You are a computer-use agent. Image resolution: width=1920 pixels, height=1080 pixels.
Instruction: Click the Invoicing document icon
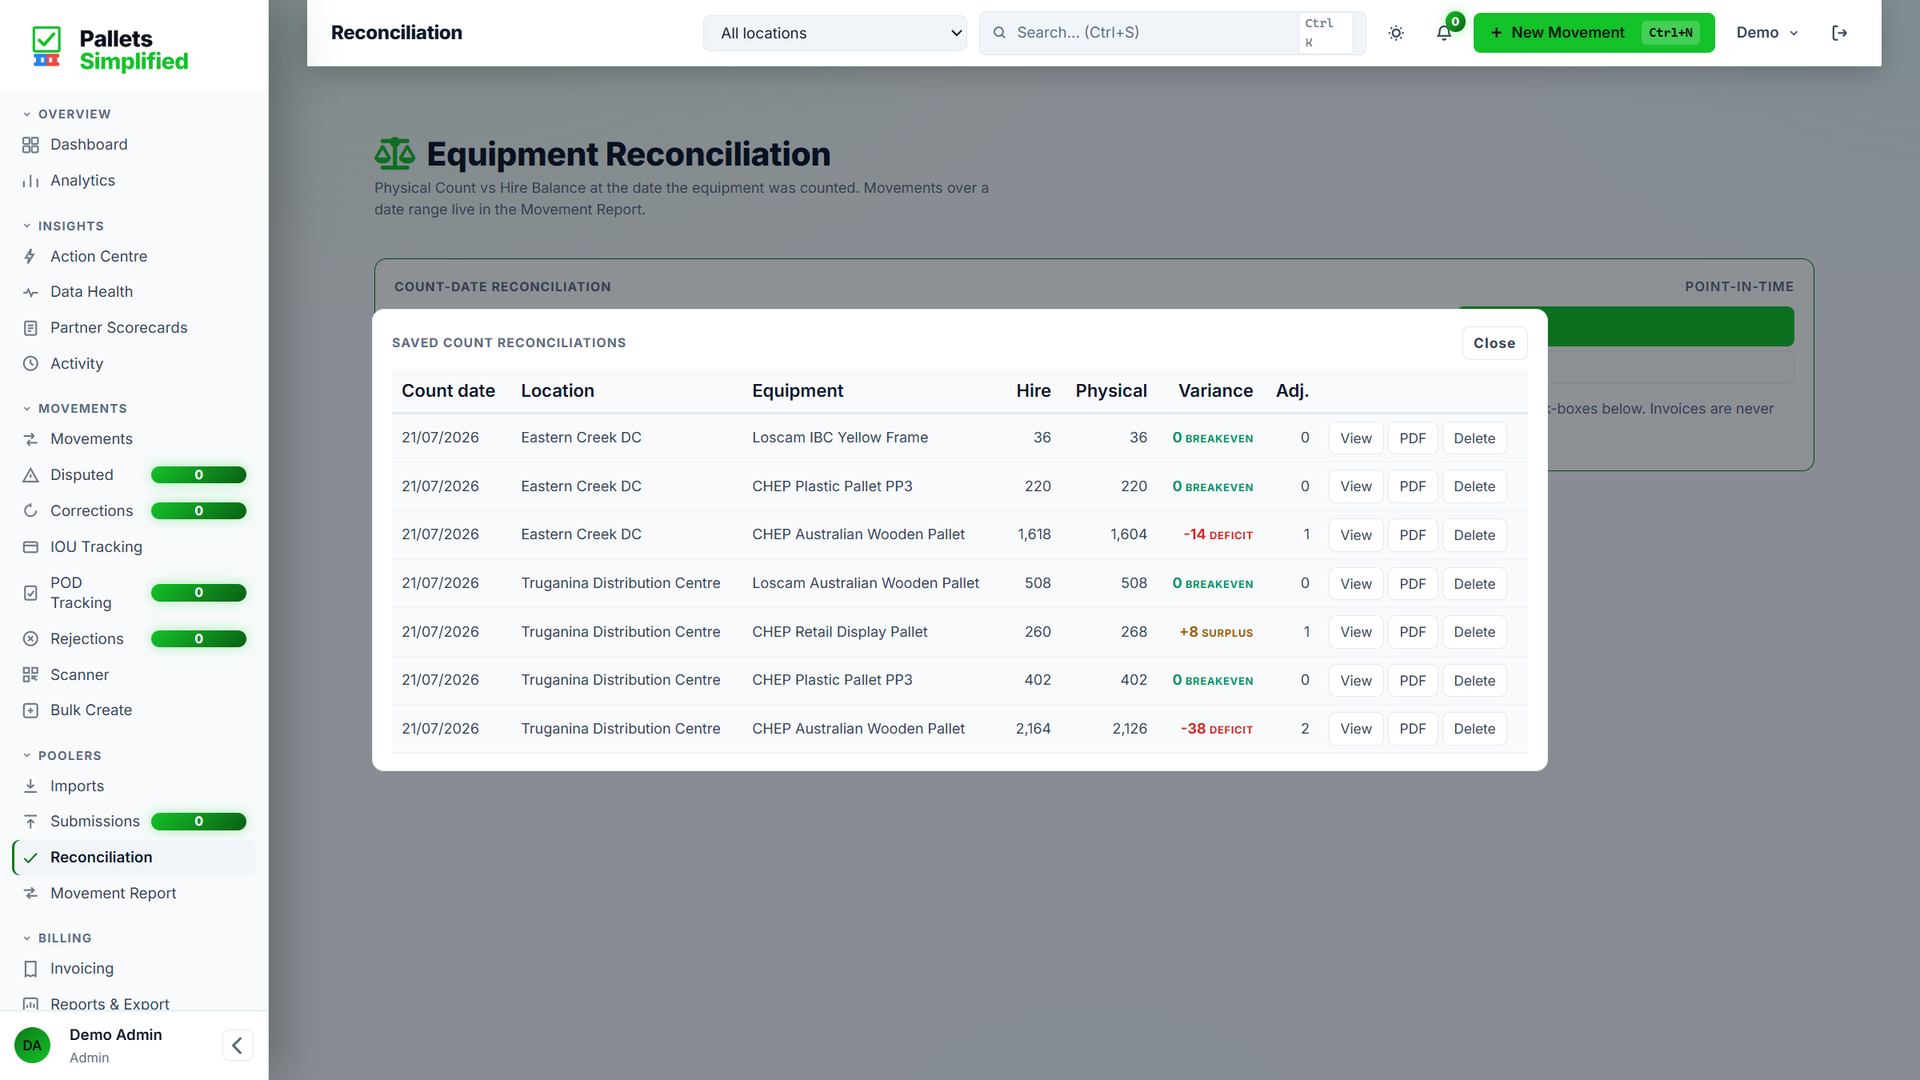pos(30,969)
